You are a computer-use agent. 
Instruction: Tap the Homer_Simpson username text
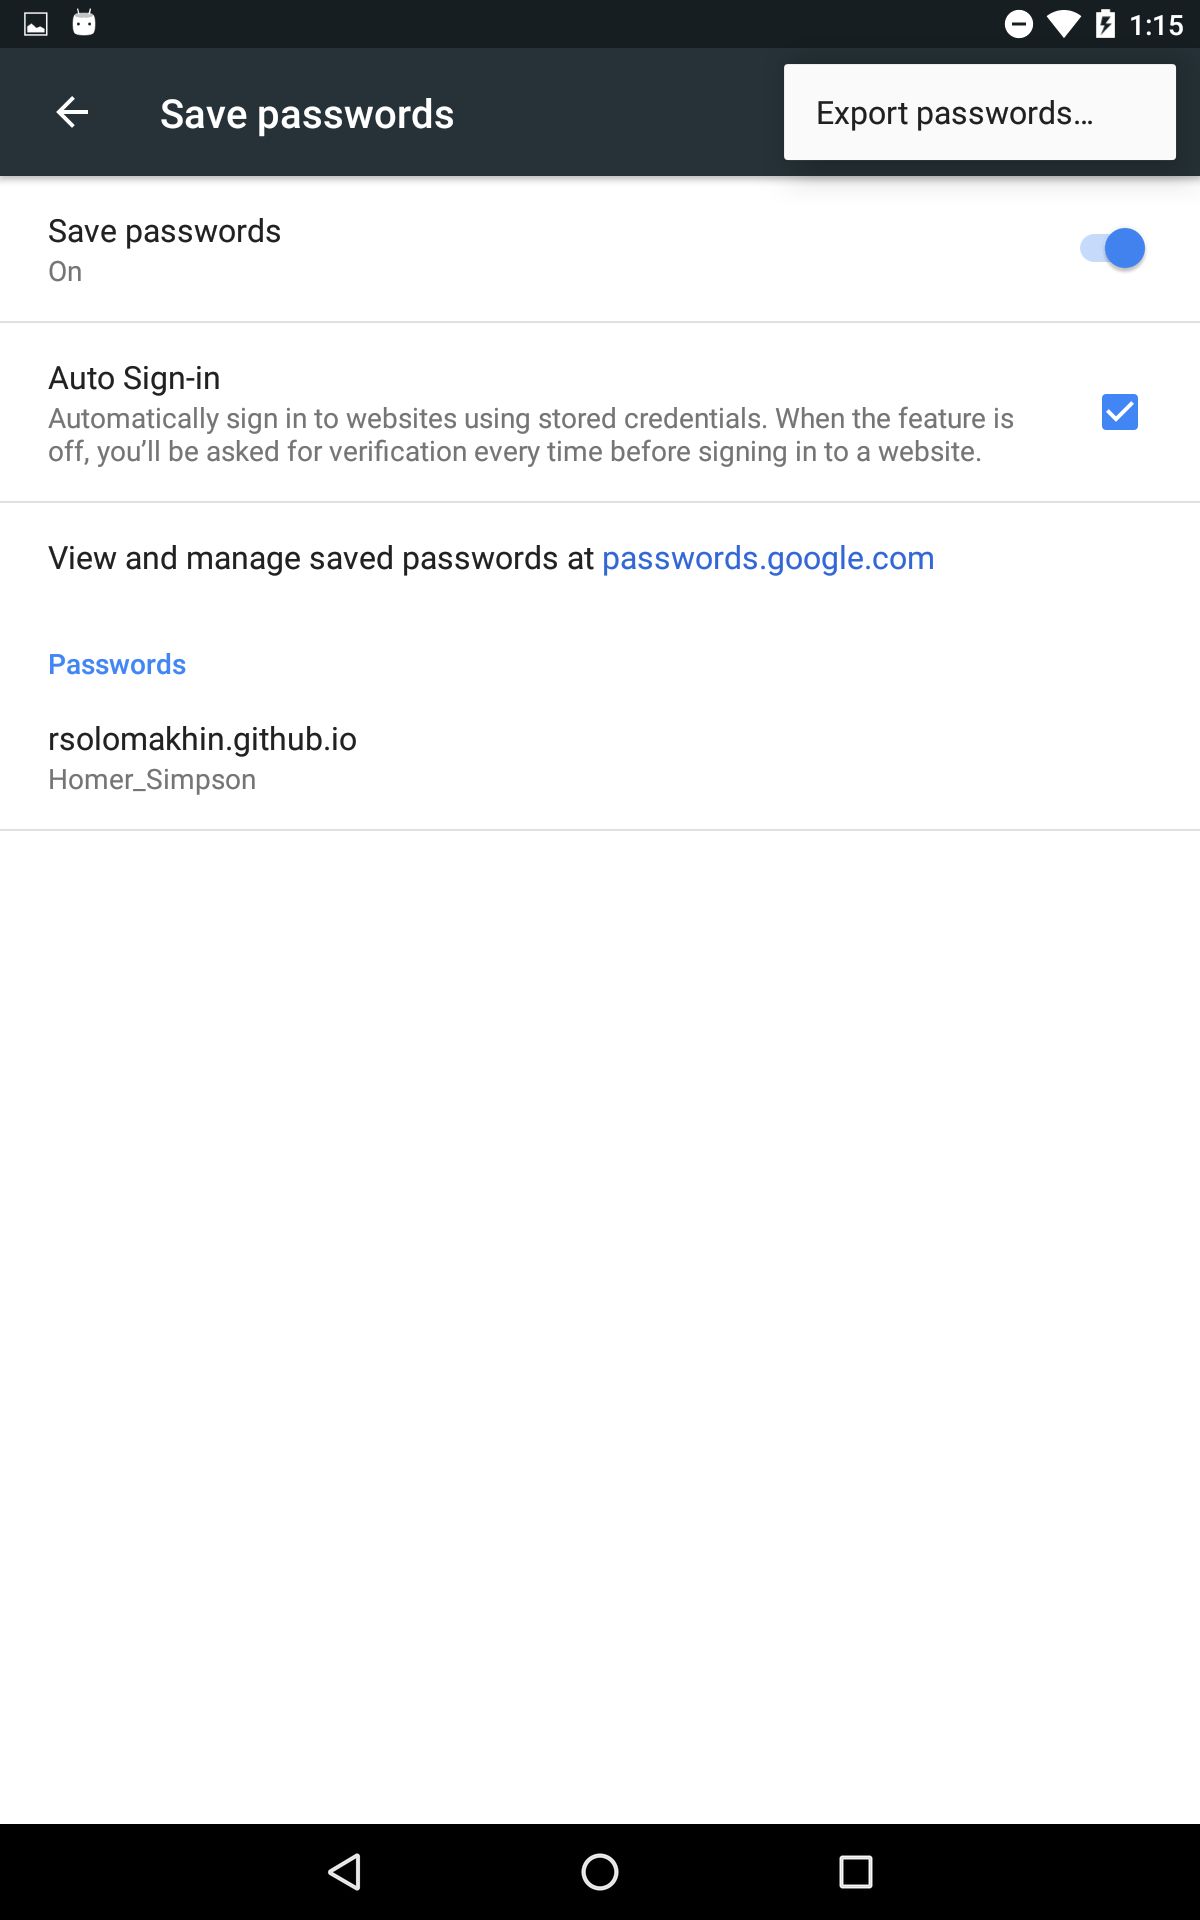point(152,780)
